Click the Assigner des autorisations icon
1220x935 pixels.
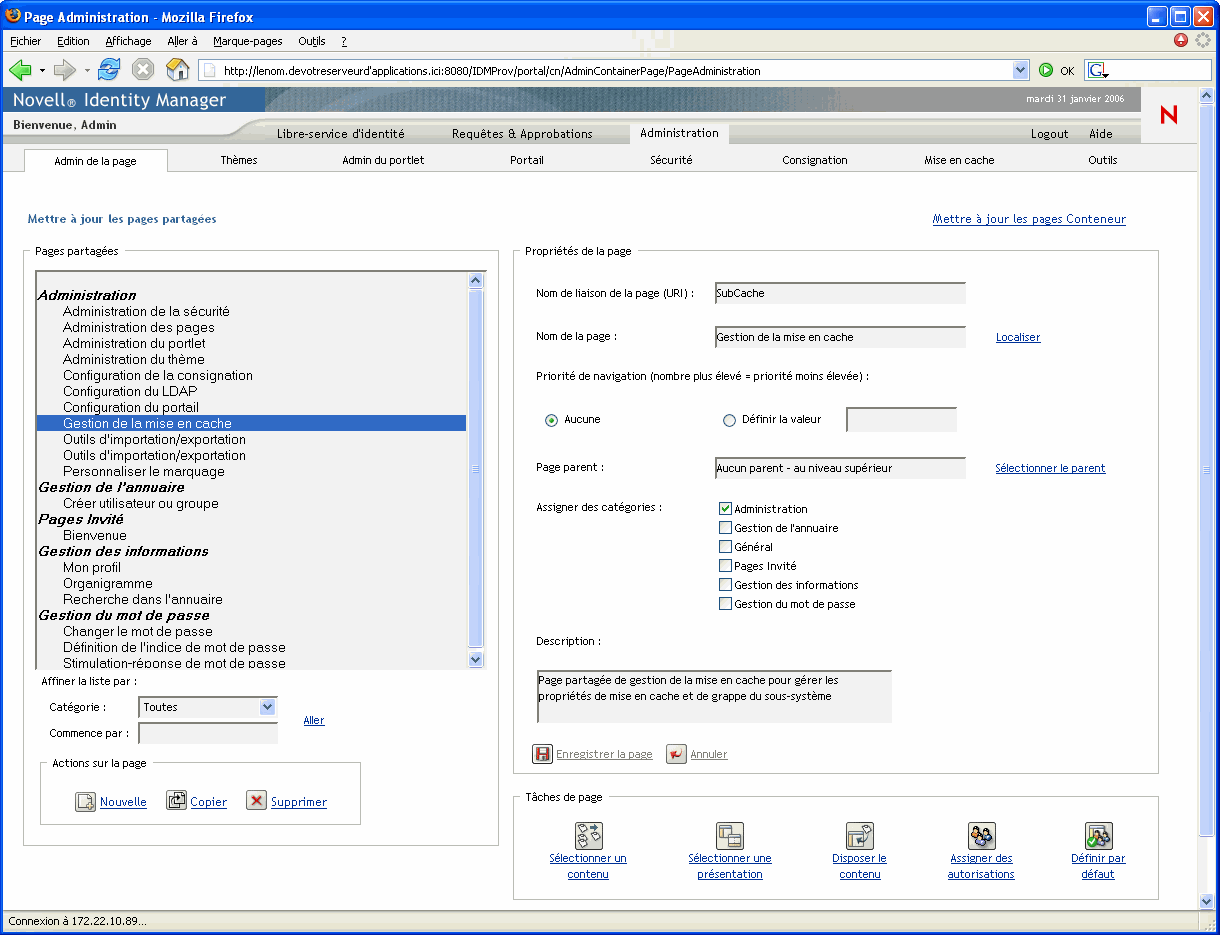click(x=981, y=836)
